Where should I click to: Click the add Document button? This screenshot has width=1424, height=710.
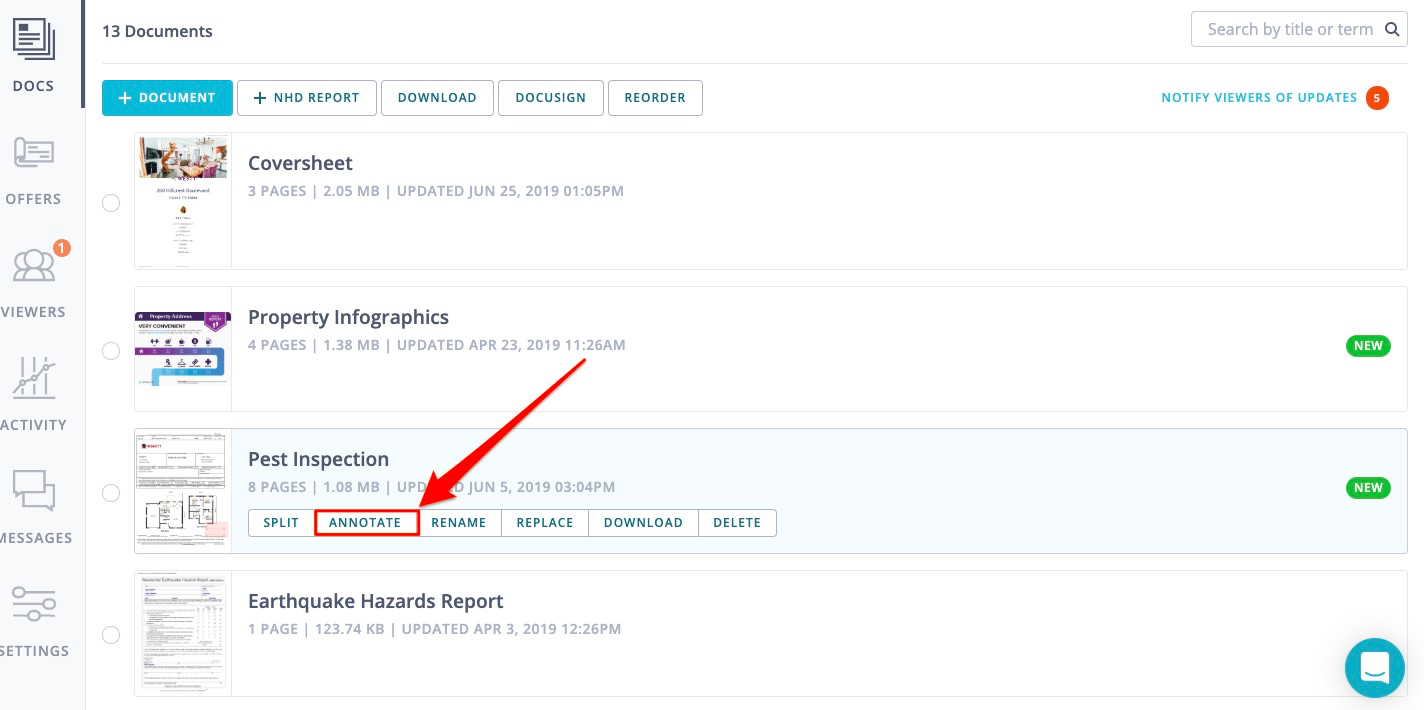(167, 98)
